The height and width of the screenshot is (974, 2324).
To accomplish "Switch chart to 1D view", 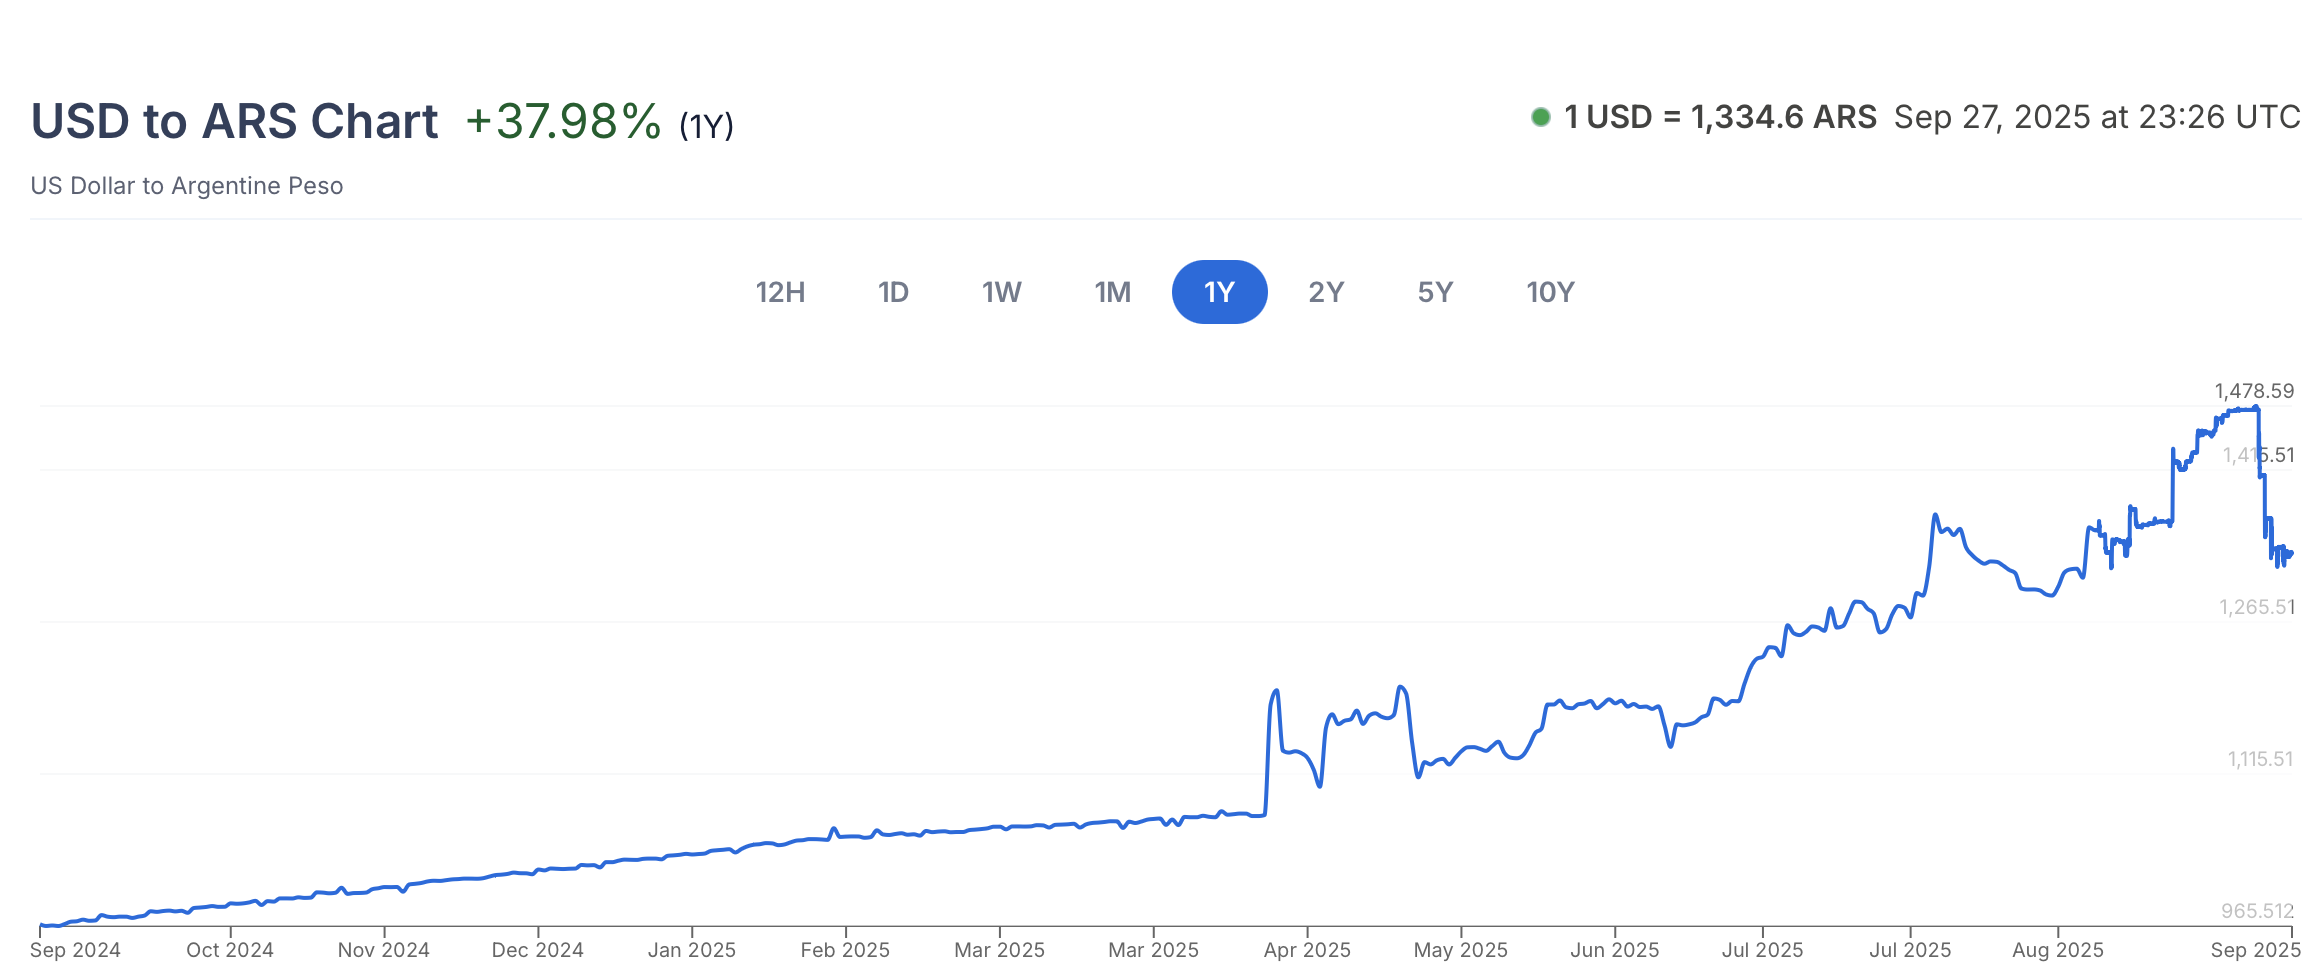I will pos(893,292).
